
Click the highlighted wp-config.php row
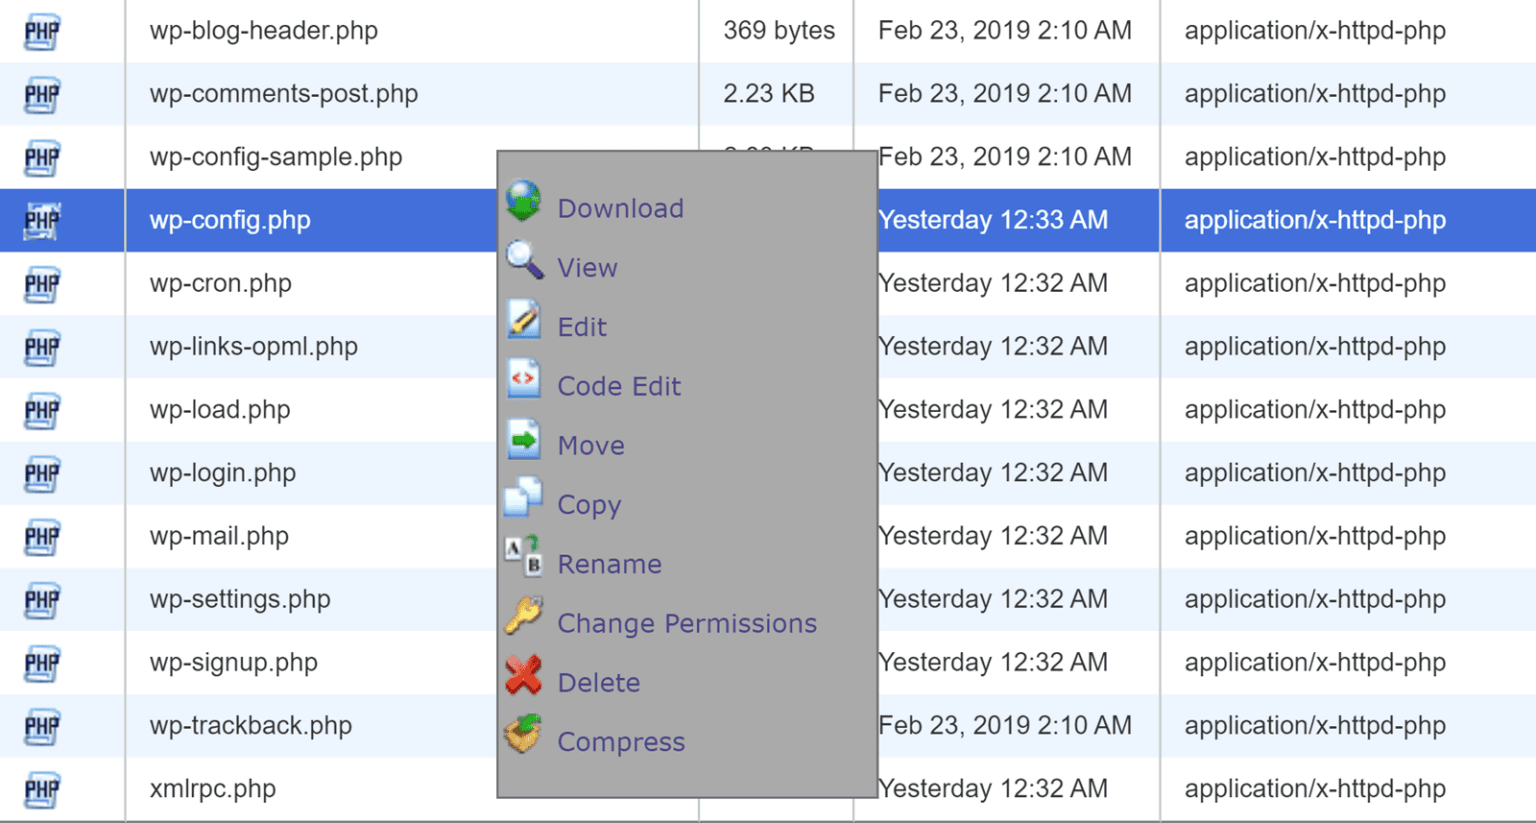click(x=228, y=220)
